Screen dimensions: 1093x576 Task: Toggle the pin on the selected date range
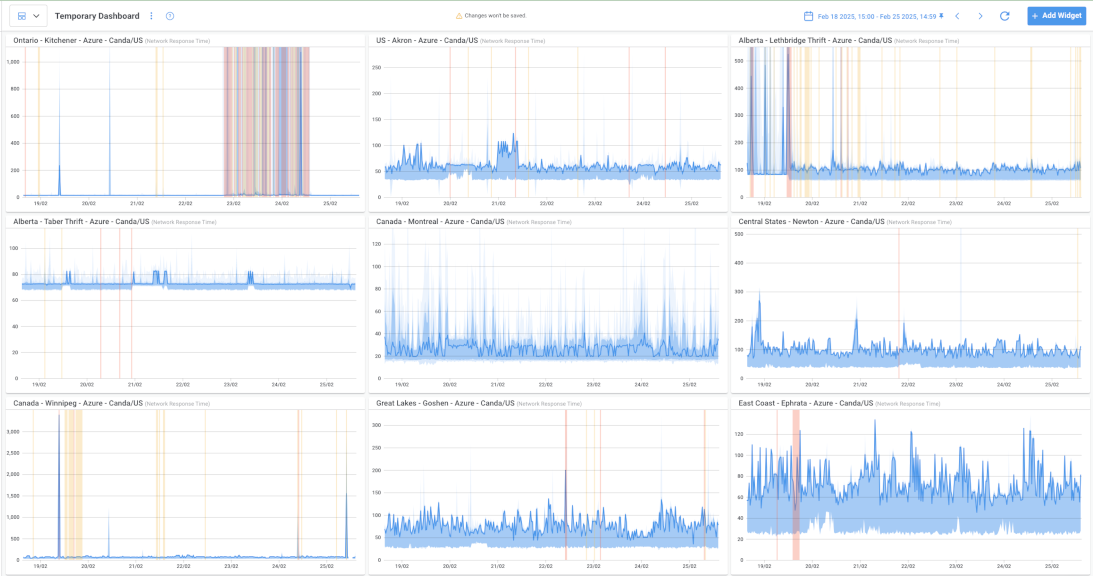click(x=941, y=16)
